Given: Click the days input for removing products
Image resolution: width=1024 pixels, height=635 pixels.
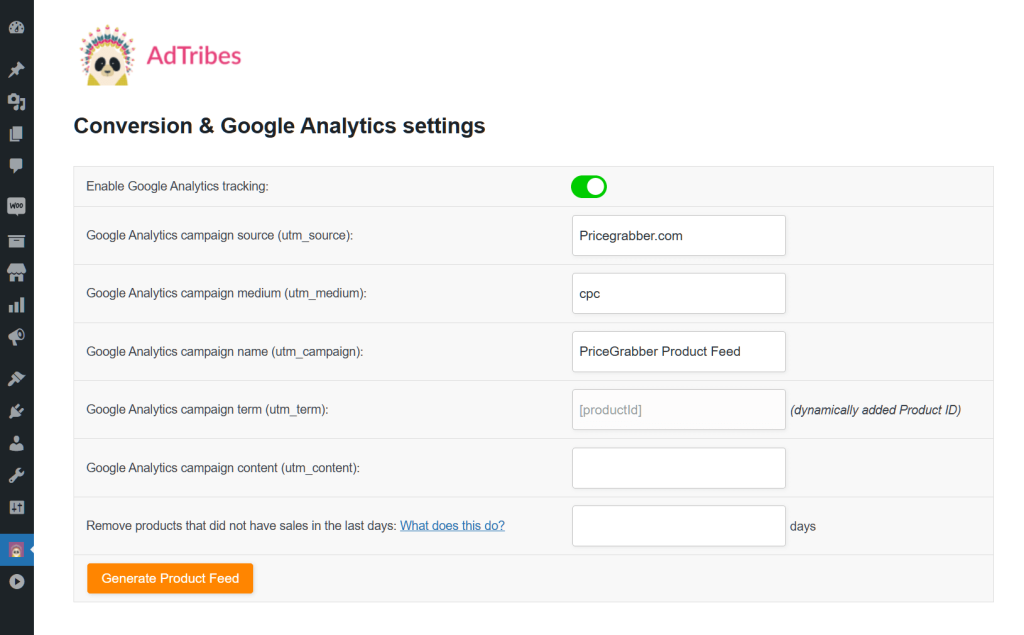Looking at the screenshot, I should (678, 526).
